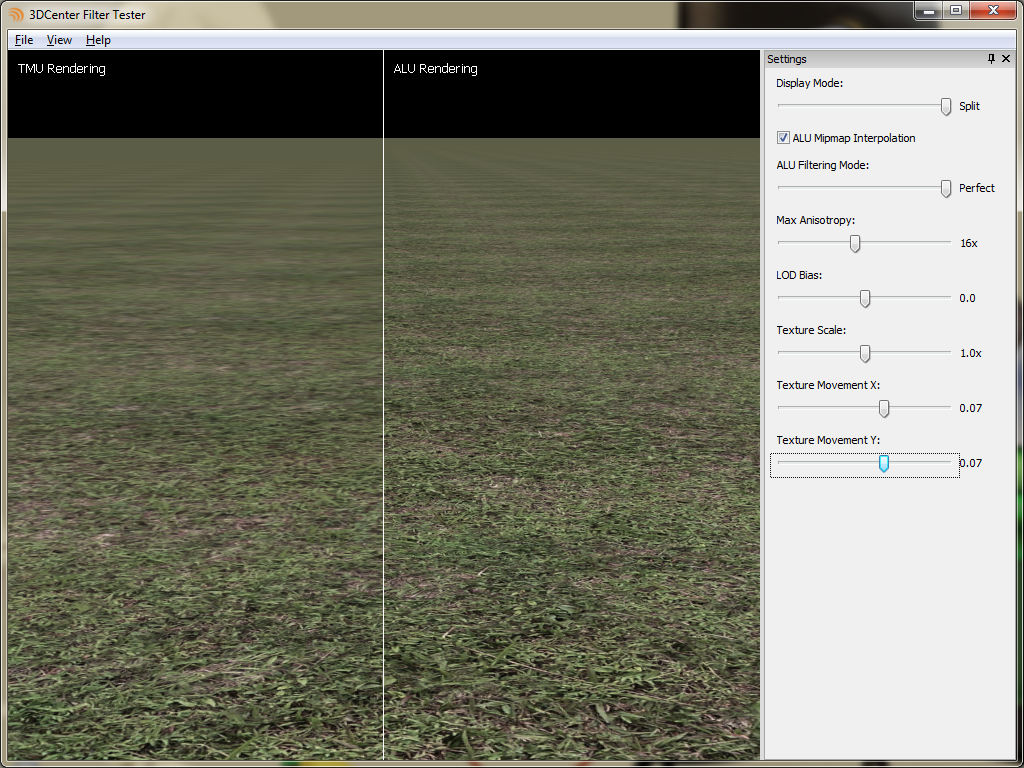Click the TMU Rendering viewport label
The image size is (1024, 768).
[x=61, y=69]
